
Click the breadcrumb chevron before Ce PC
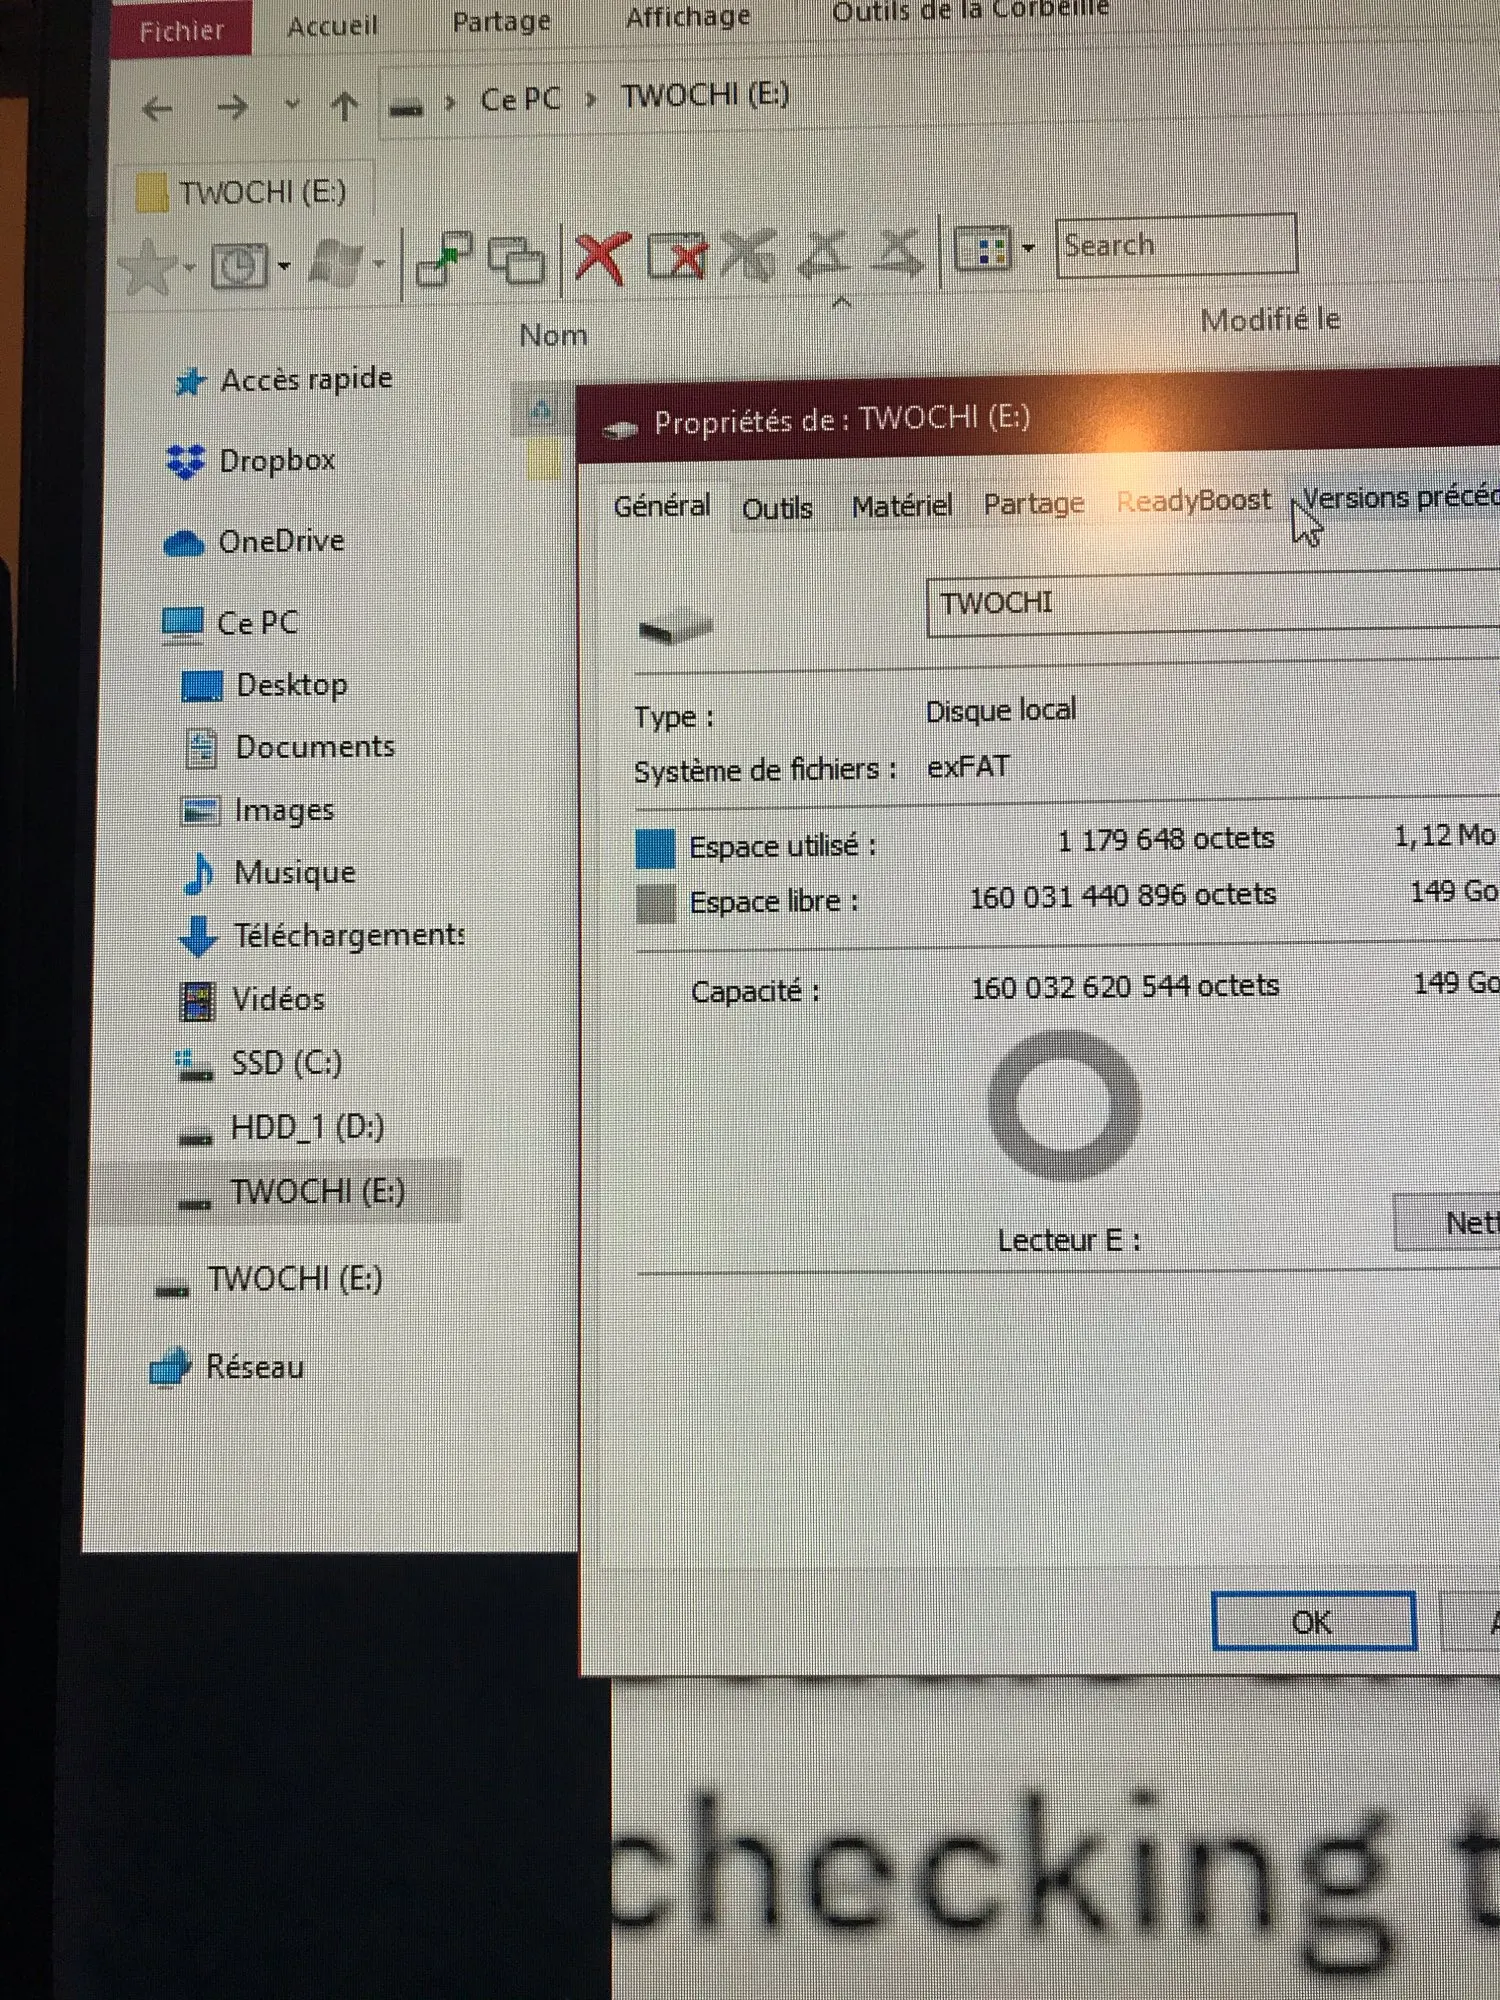[451, 102]
